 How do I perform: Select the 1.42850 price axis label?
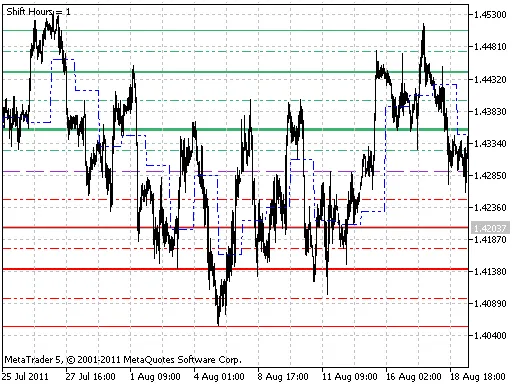pos(490,175)
